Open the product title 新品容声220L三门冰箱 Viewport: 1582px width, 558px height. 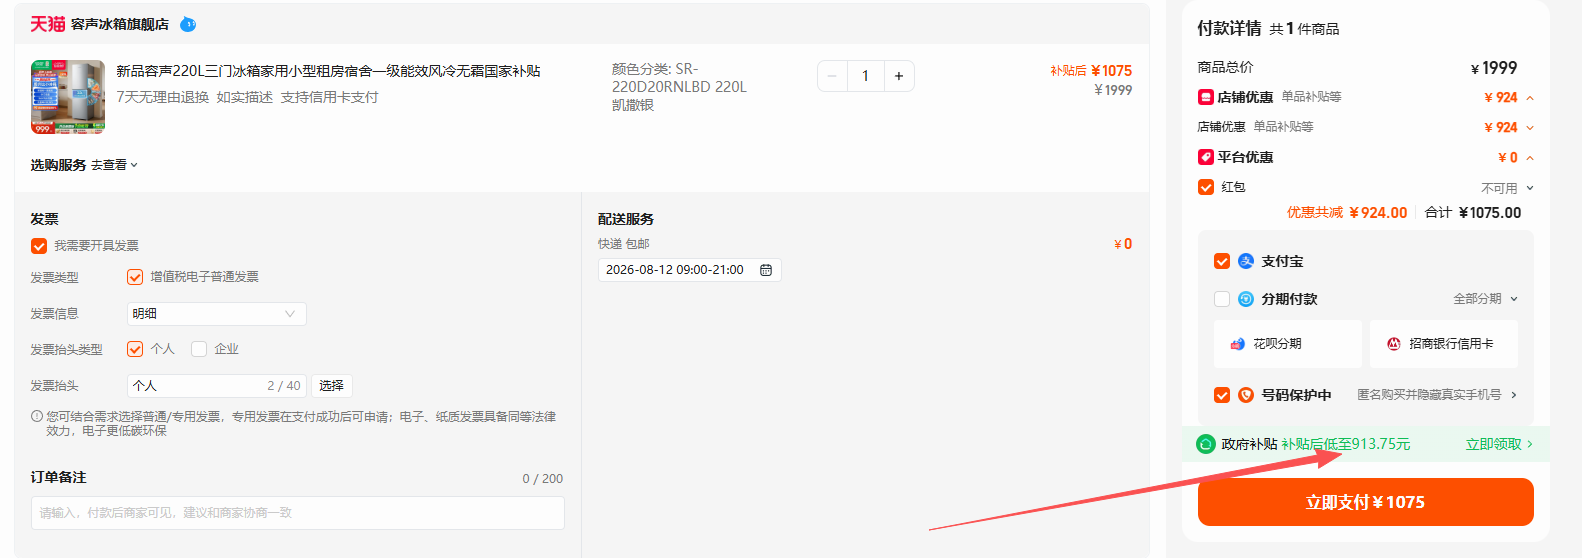click(328, 71)
